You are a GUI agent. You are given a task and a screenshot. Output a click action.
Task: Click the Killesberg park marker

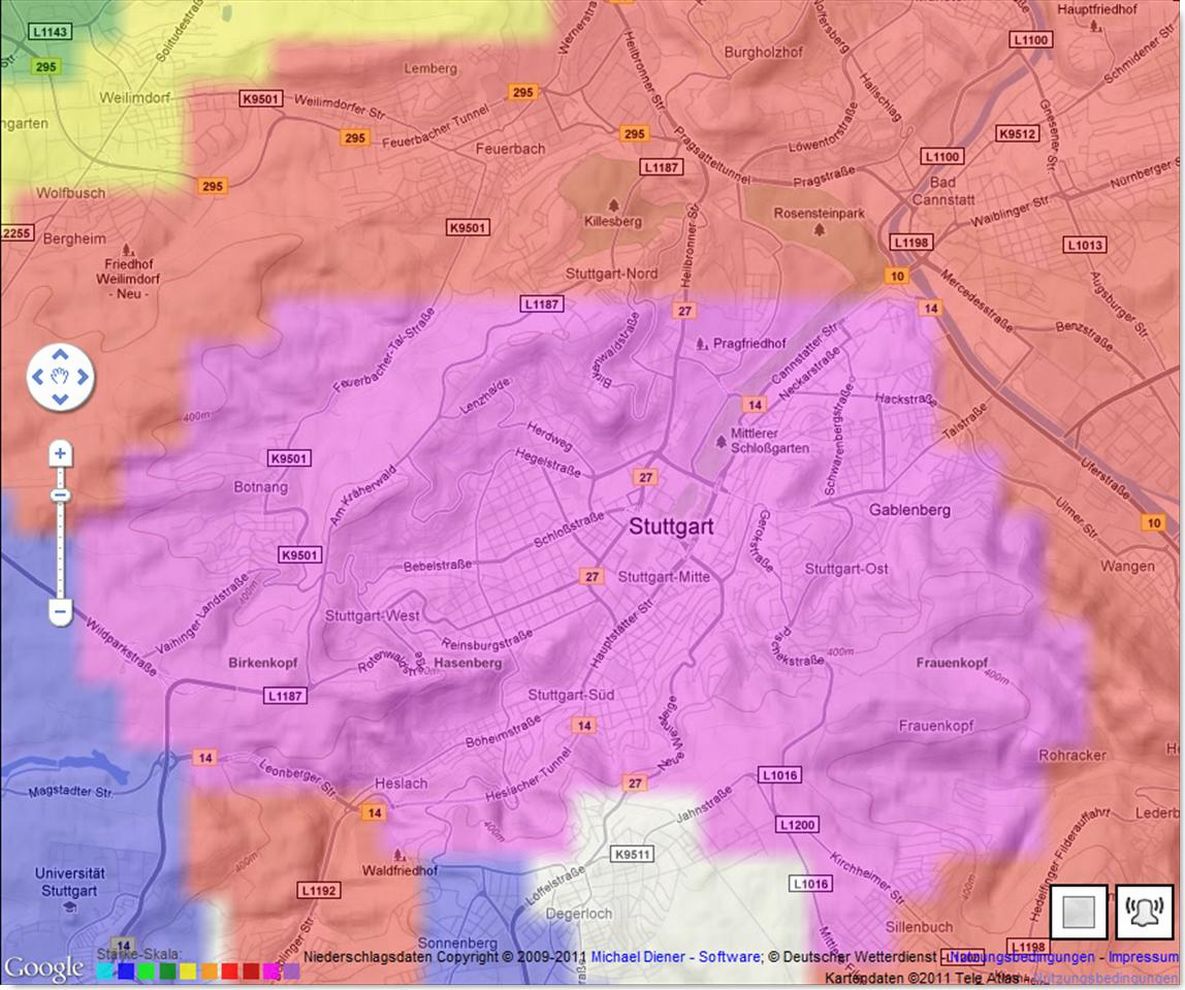614,219
